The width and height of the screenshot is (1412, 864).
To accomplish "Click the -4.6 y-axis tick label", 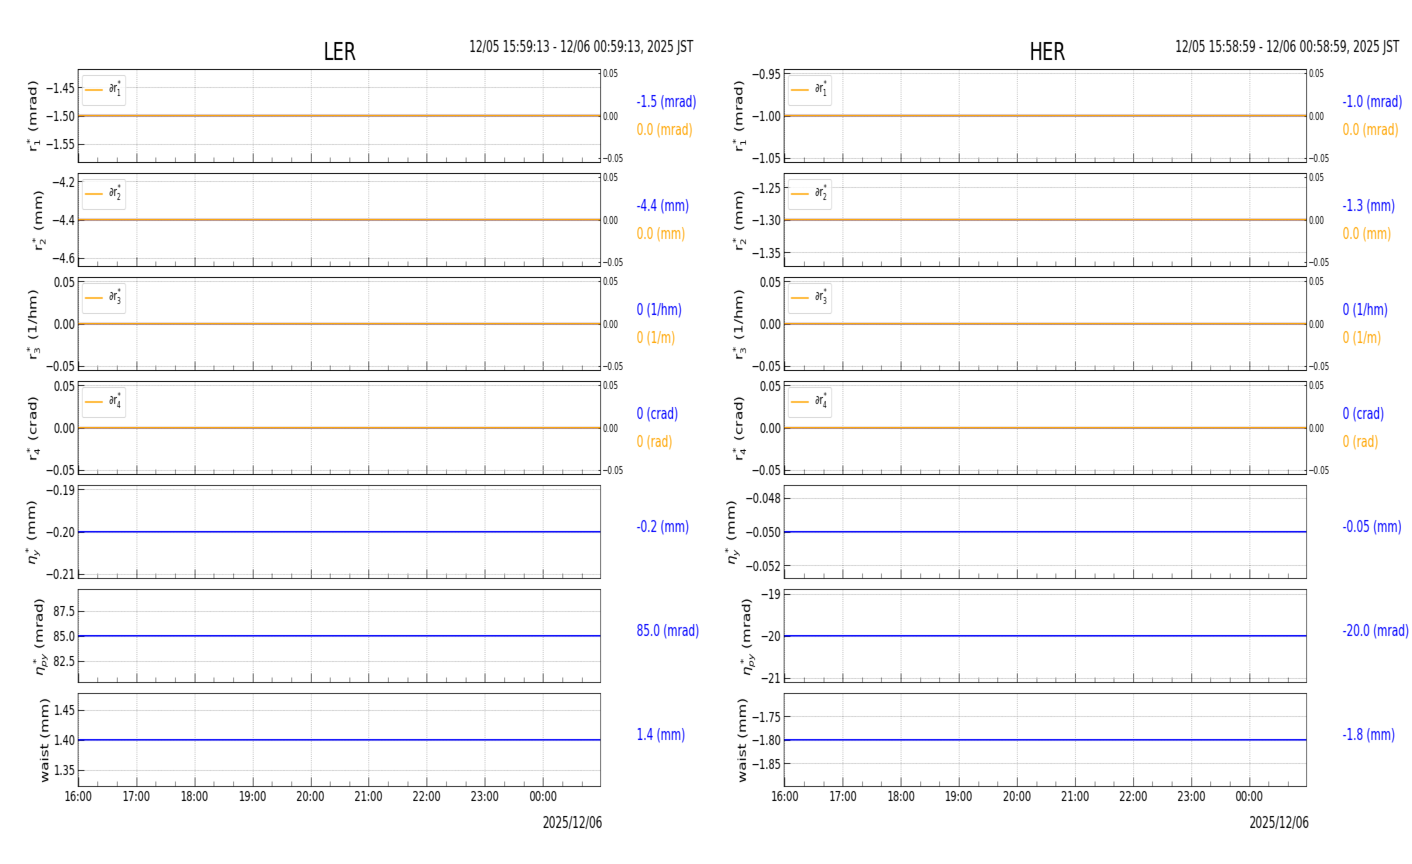I will 63,258.
